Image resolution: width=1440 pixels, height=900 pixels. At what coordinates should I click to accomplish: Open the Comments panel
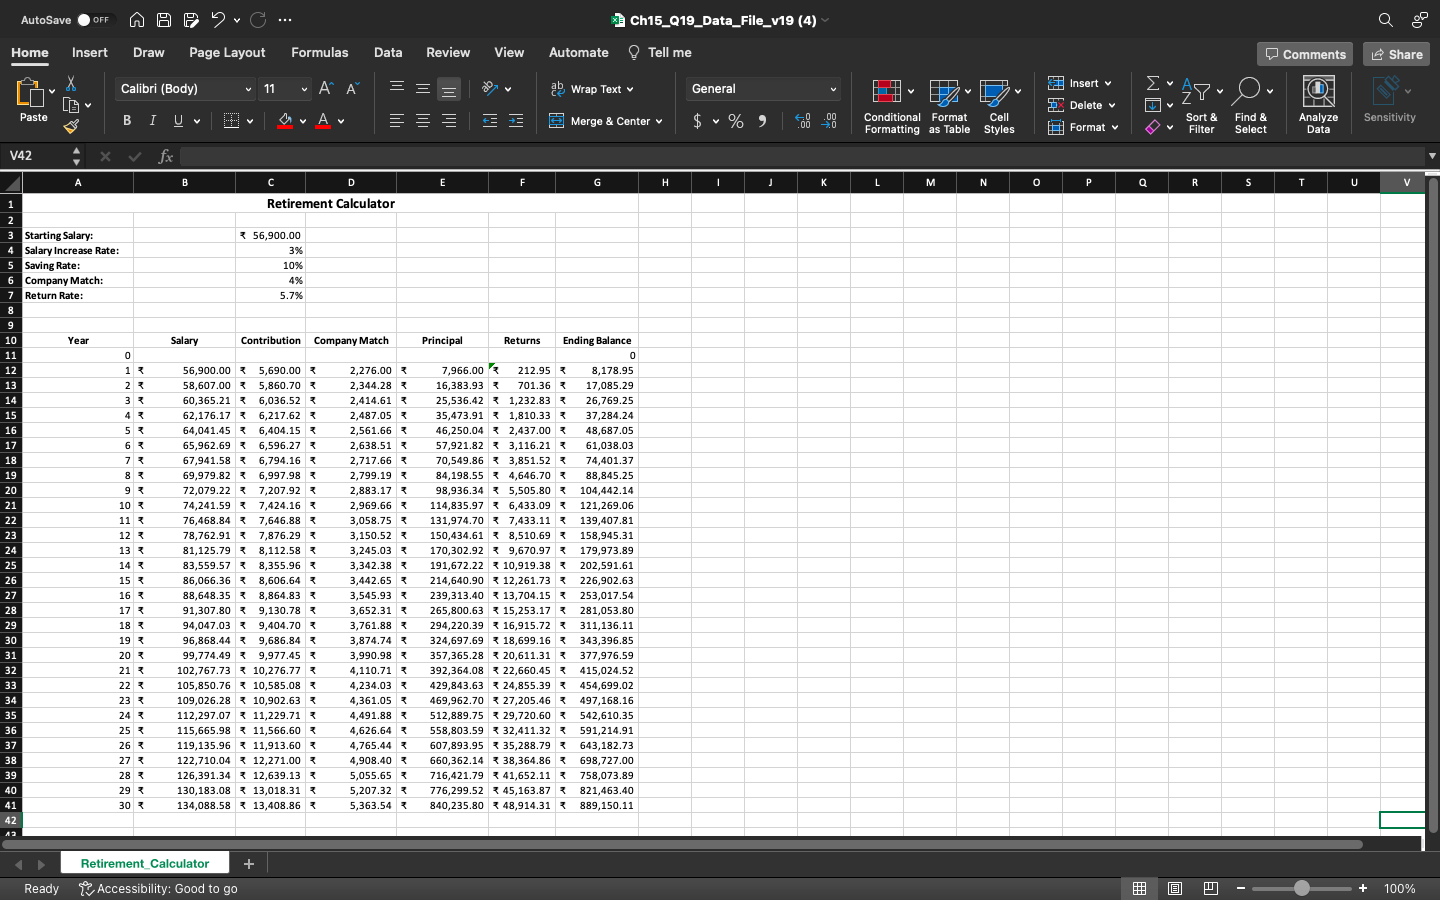click(1304, 54)
